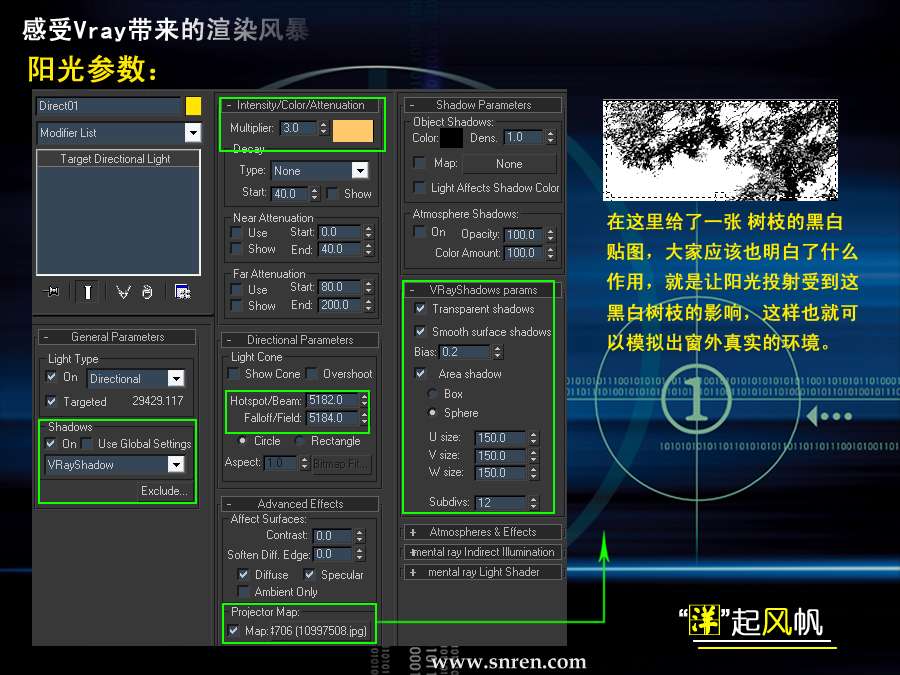Image resolution: width=900 pixels, height=675 pixels.
Task: Enable Near Attenuation Show checkbox
Action: [x=235, y=249]
